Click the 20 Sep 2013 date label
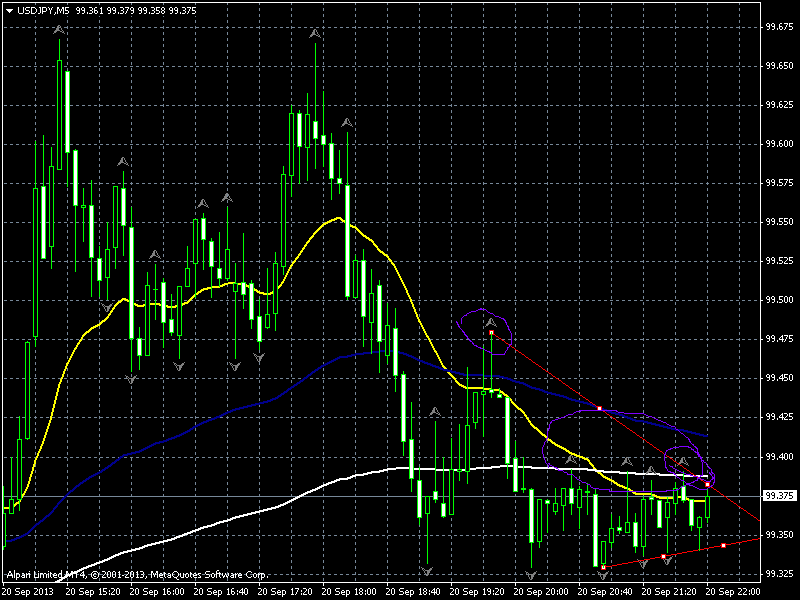The height and width of the screenshot is (600, 800). point(29,592)
